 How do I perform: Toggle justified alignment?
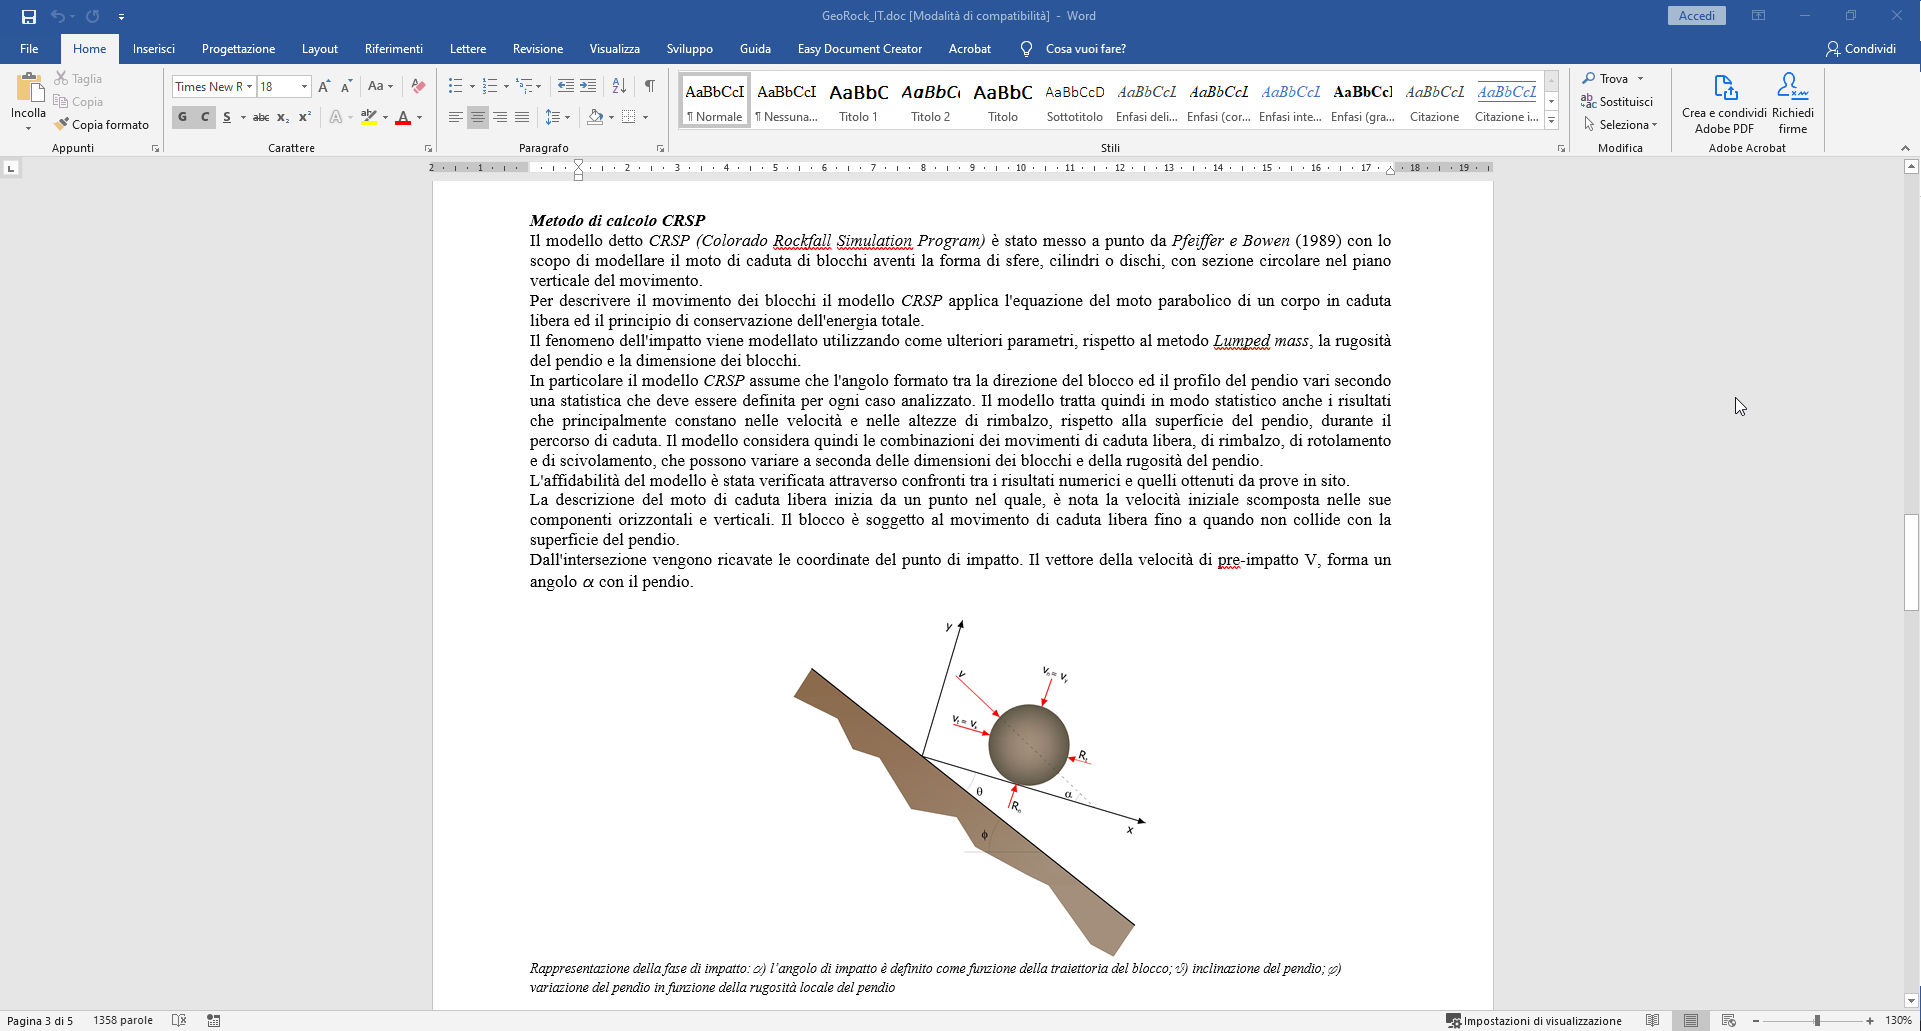coord(522,117)
